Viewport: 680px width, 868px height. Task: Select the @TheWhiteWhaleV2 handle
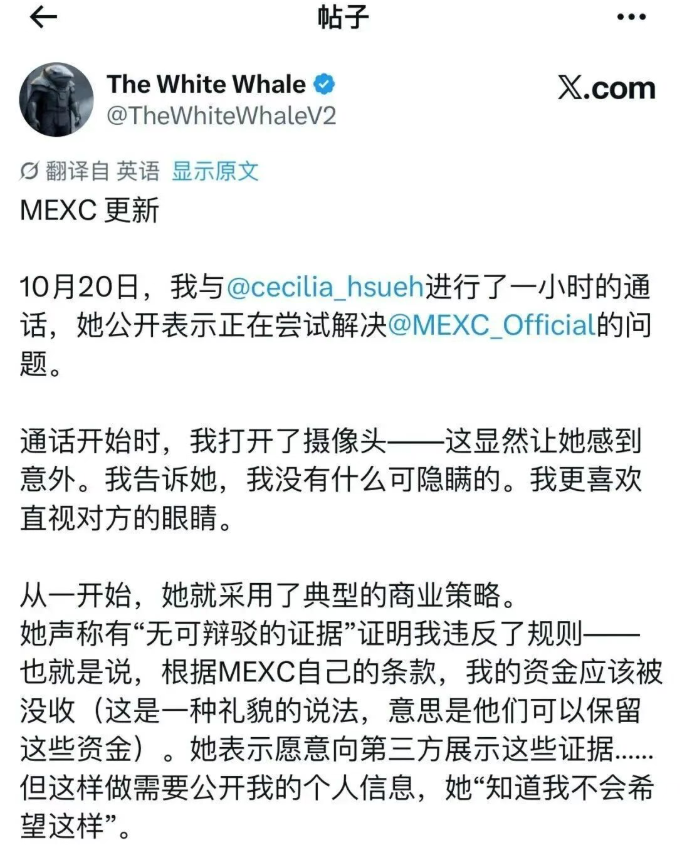pyautogui.click(x=221, y=116)
